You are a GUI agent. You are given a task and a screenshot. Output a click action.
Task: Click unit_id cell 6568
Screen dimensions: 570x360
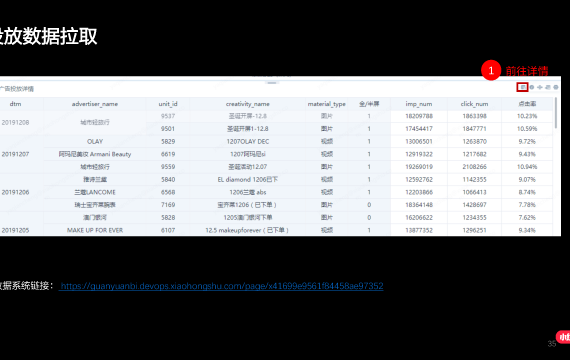coord(168,192)
